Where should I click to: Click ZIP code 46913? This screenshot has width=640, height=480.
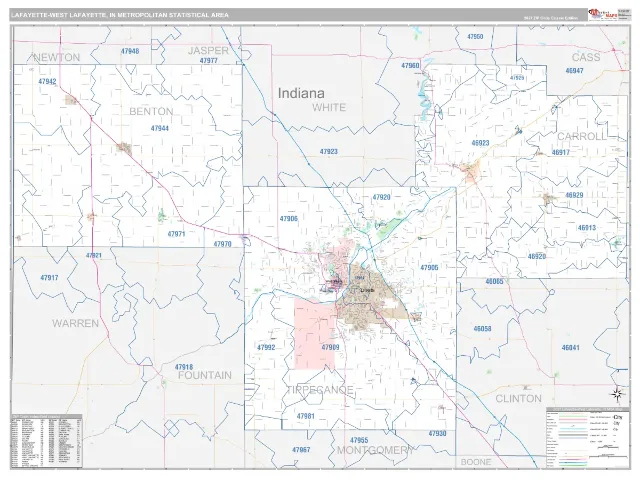click(x=587, y=228)
